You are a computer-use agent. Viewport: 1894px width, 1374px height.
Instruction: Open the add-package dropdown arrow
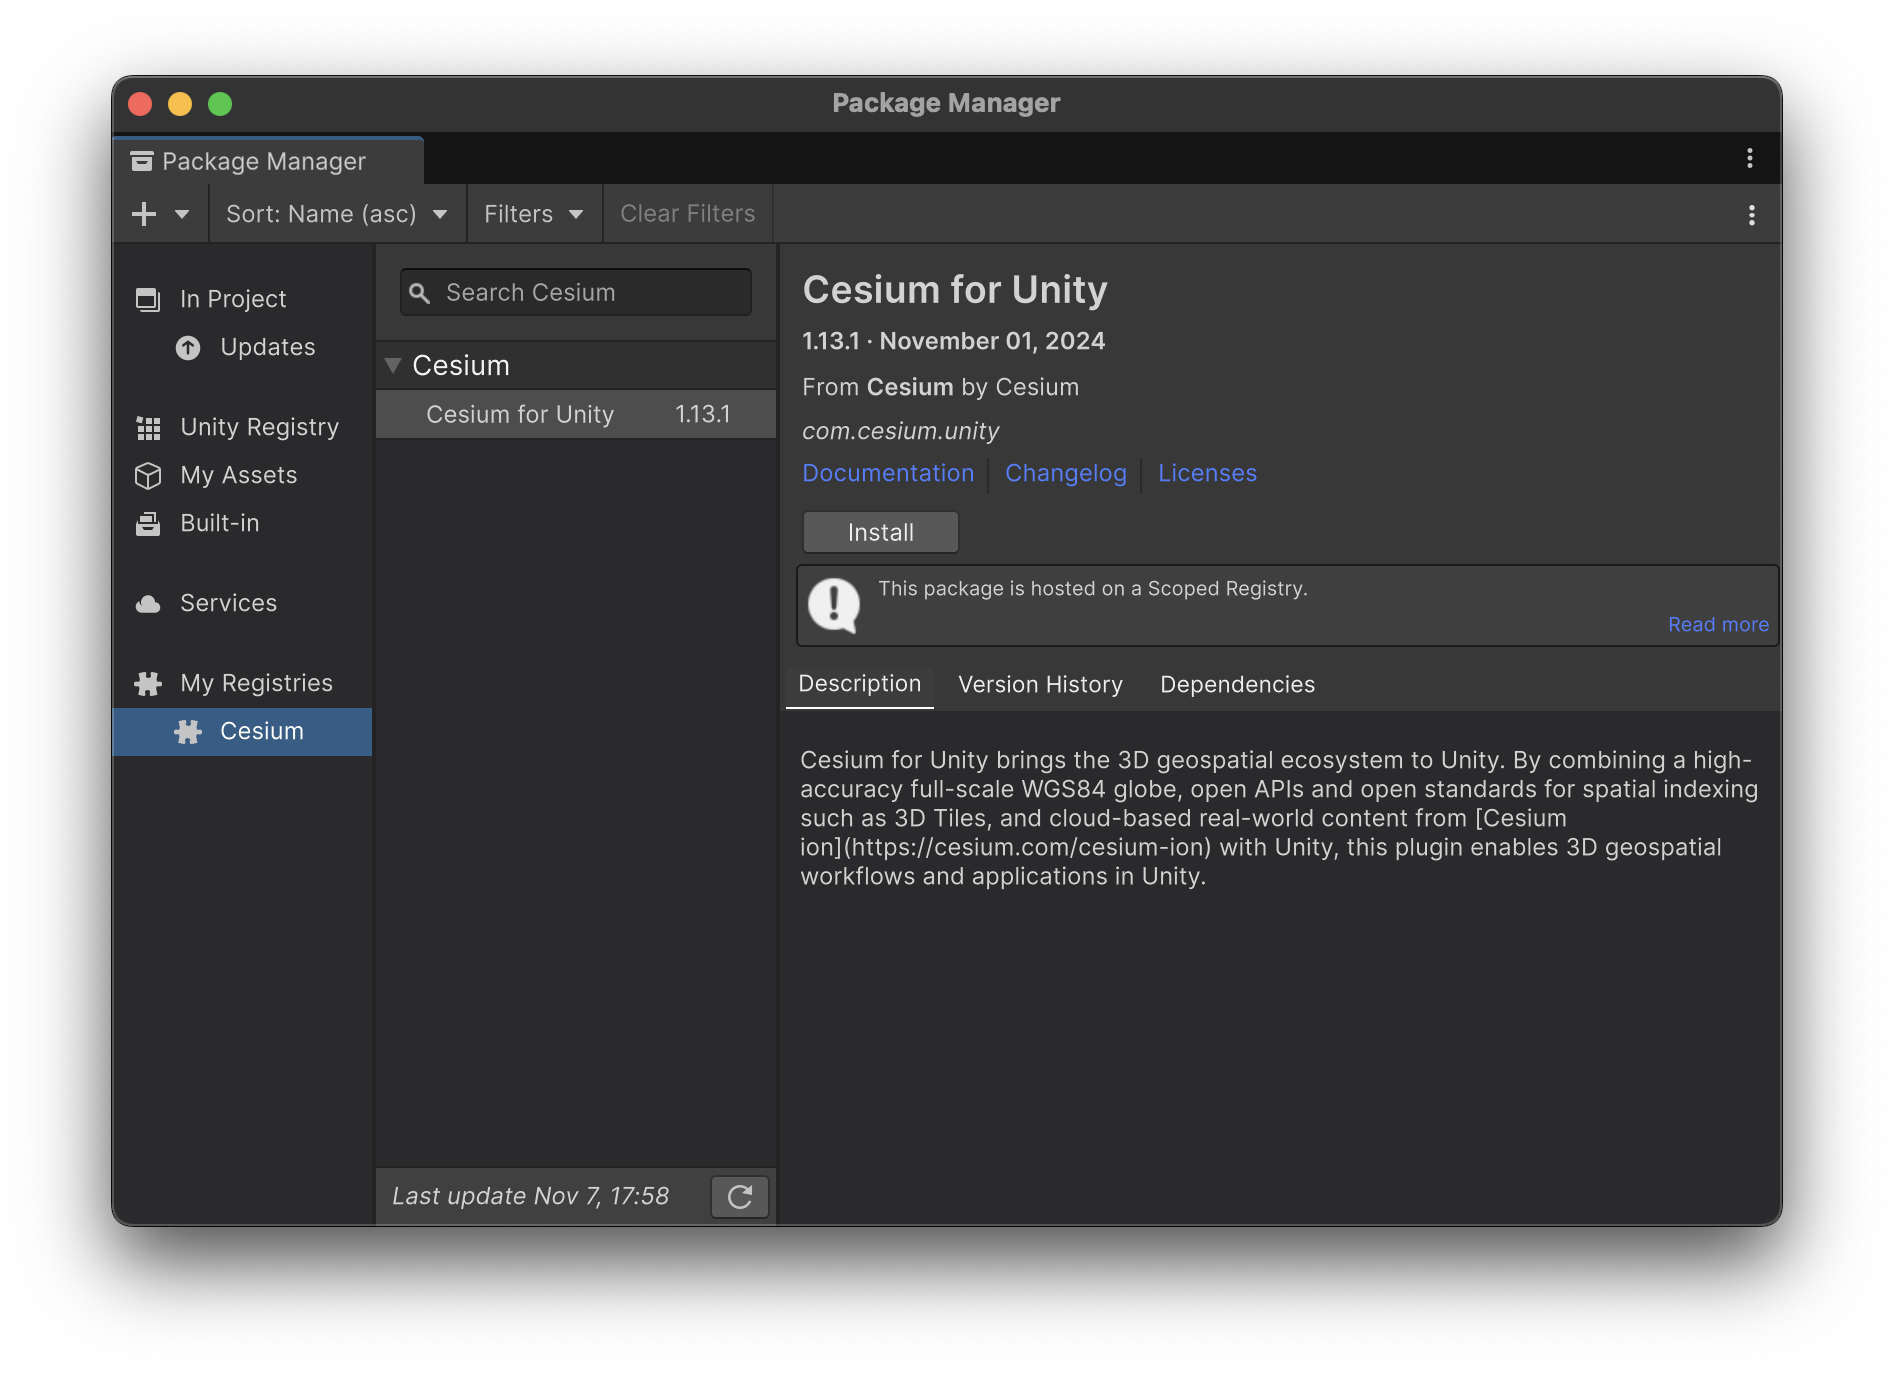coord(182,214)
